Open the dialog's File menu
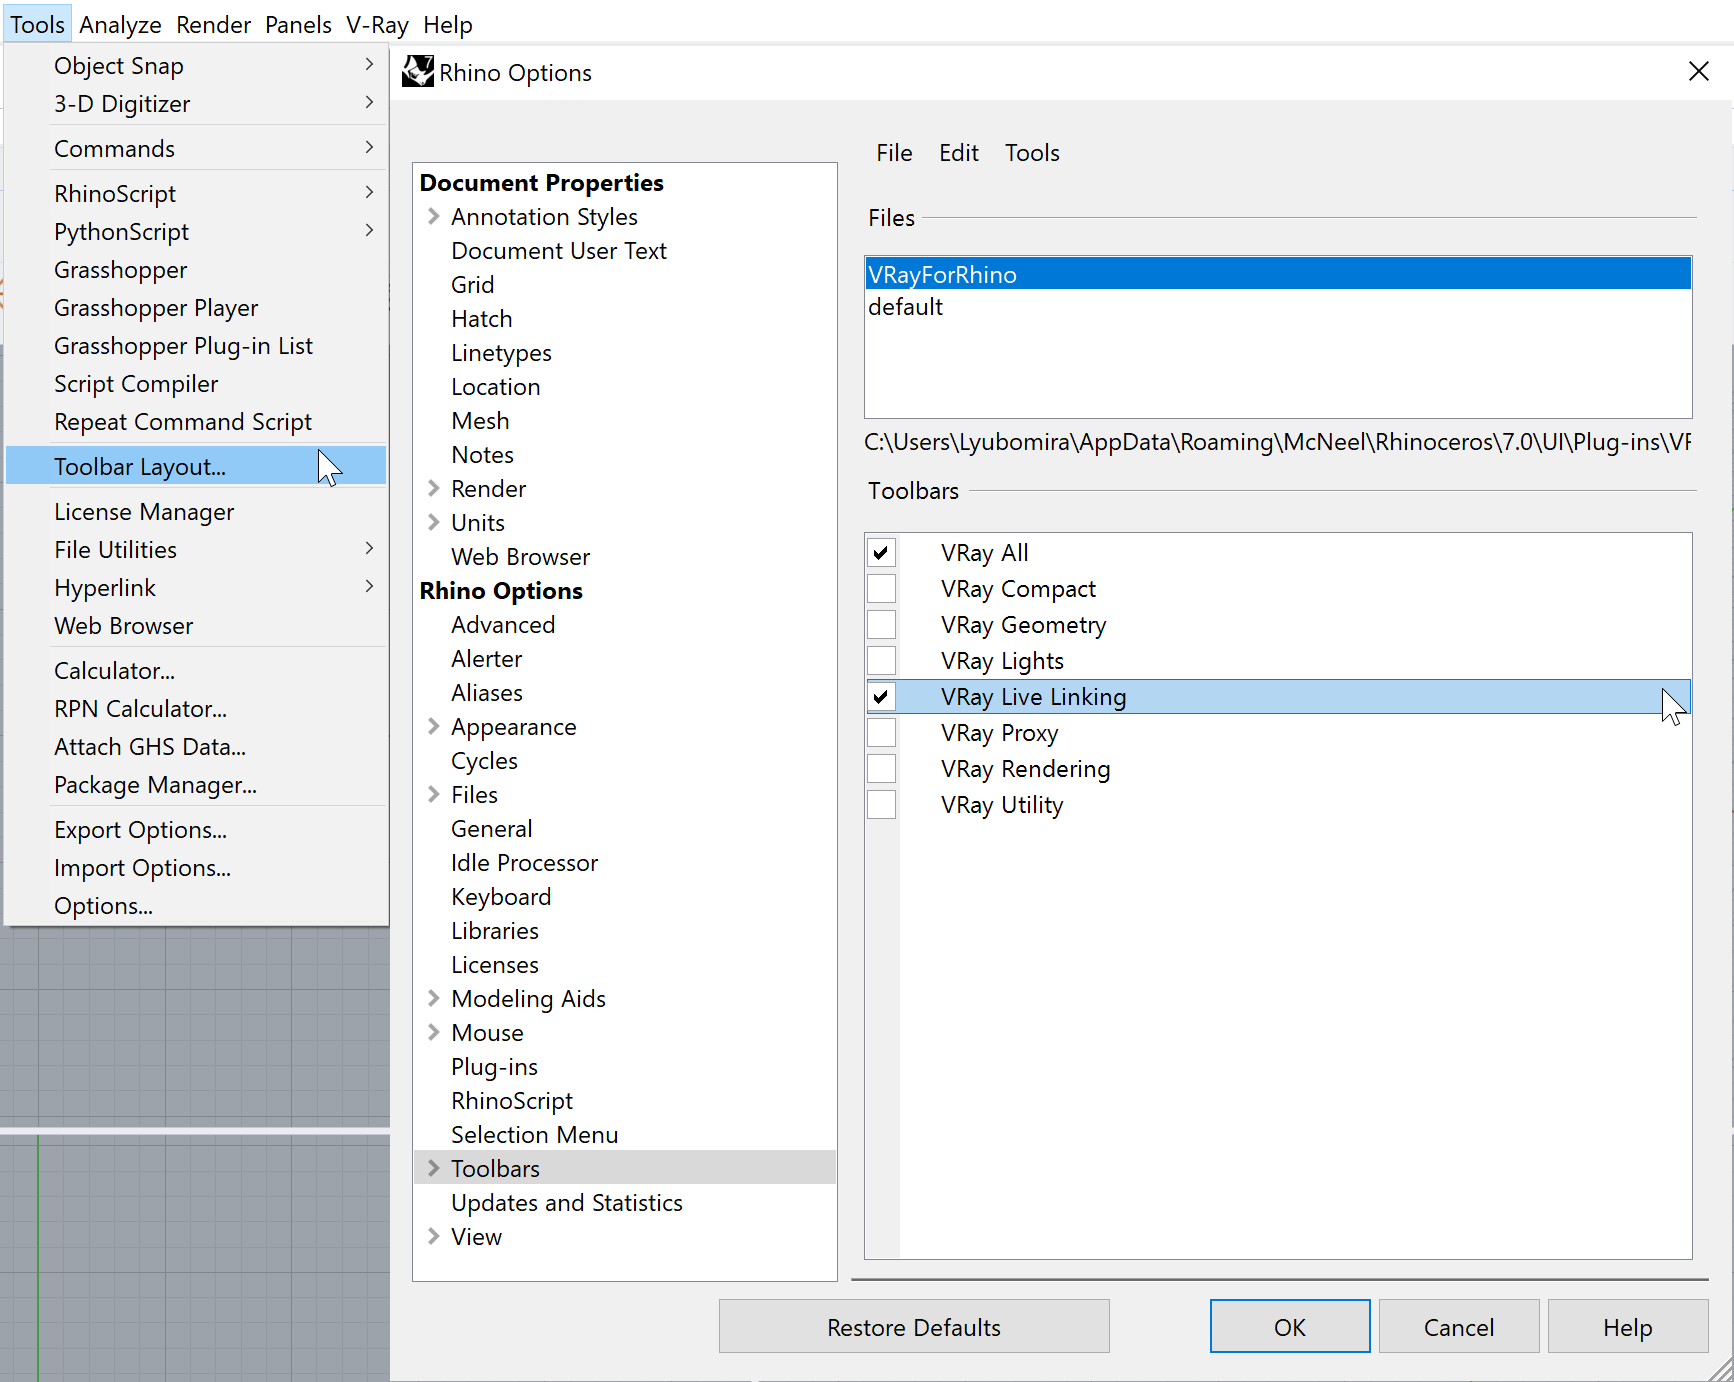Viewport: 1734px width, 1382px height. coord(894,153)
